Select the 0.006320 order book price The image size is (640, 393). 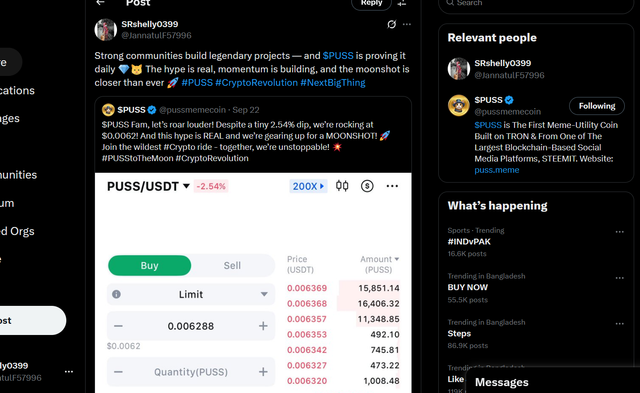[307, 381]
